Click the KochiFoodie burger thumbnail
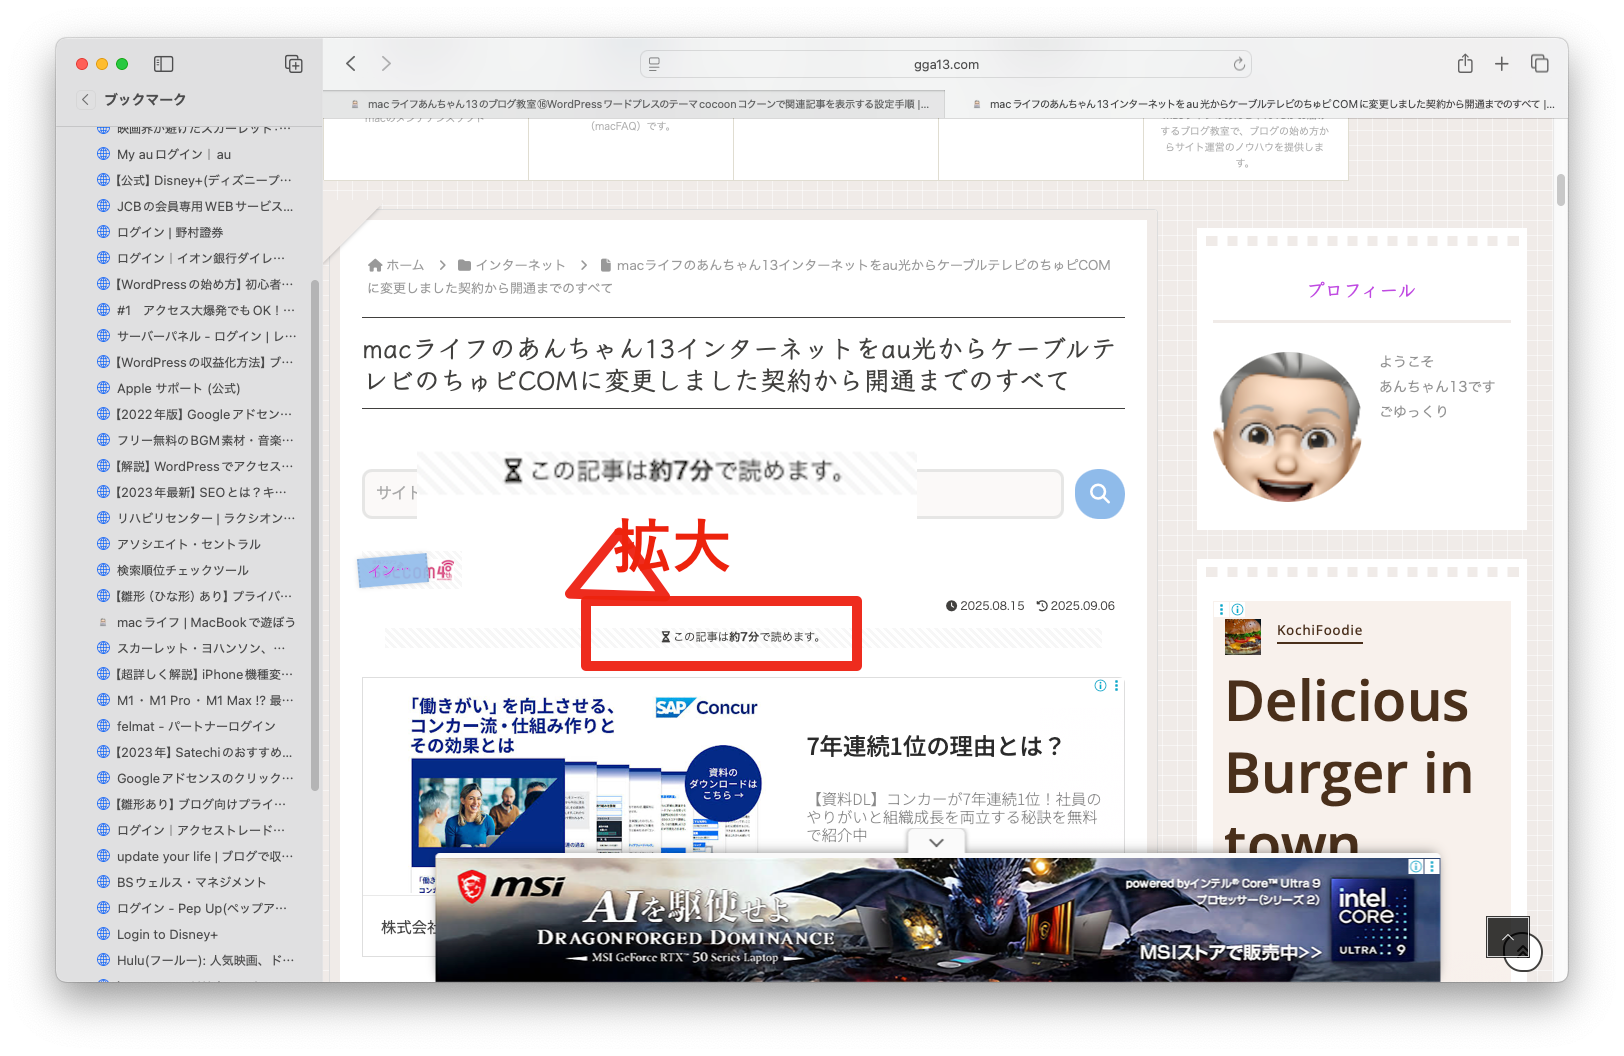1624x1056 pixels. tap(1243, 636)
